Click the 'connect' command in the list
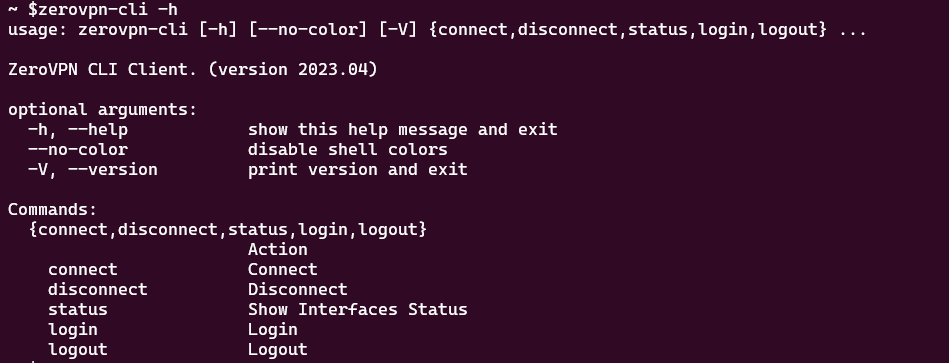Screen dimensions: 949x363 click(x=83, y=269)
